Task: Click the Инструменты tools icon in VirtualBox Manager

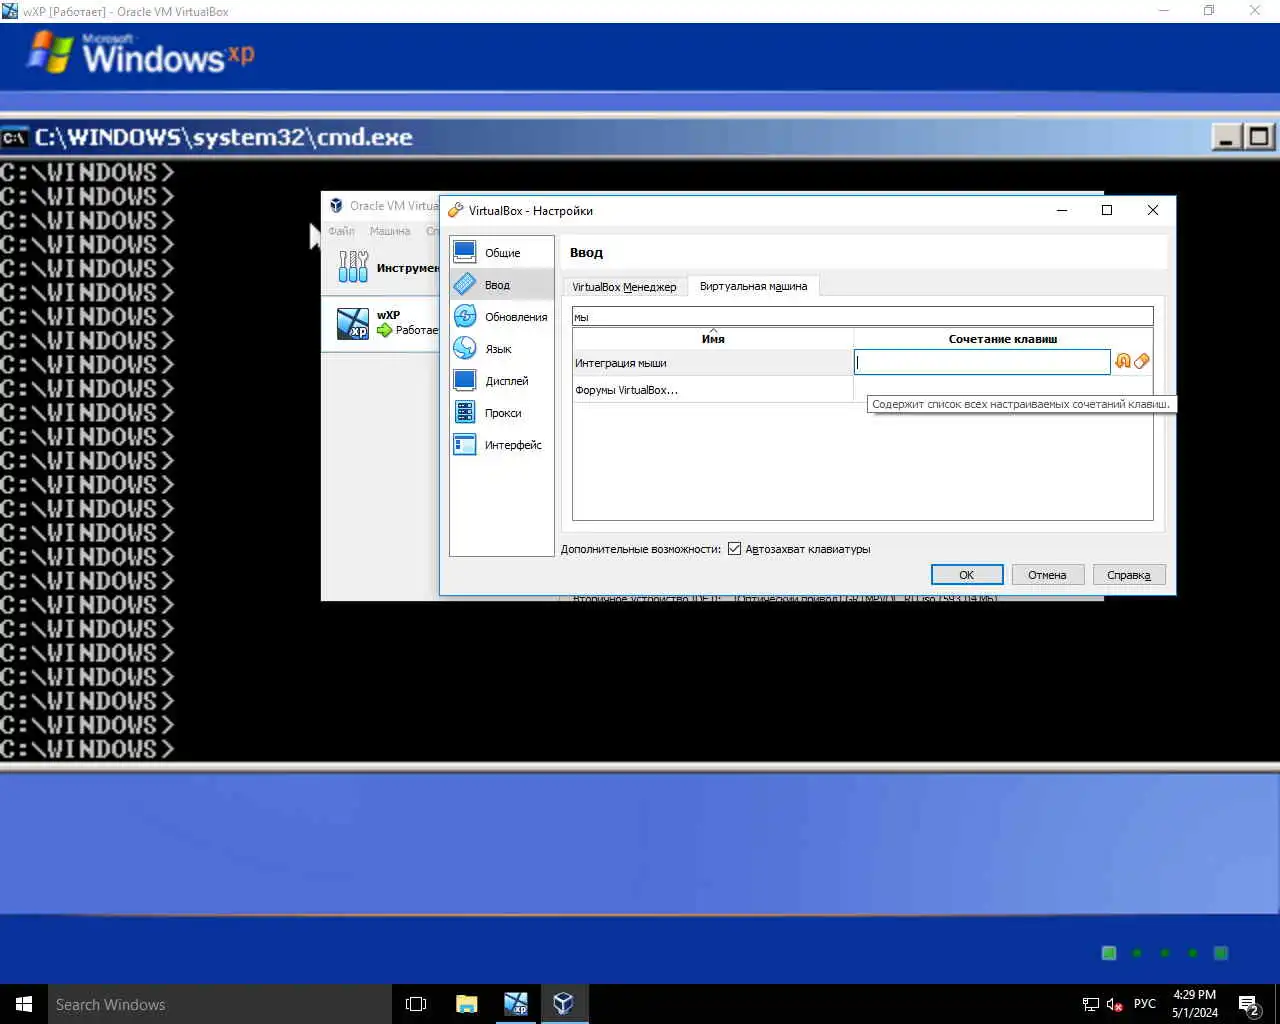Action: [x=353, y=267]
